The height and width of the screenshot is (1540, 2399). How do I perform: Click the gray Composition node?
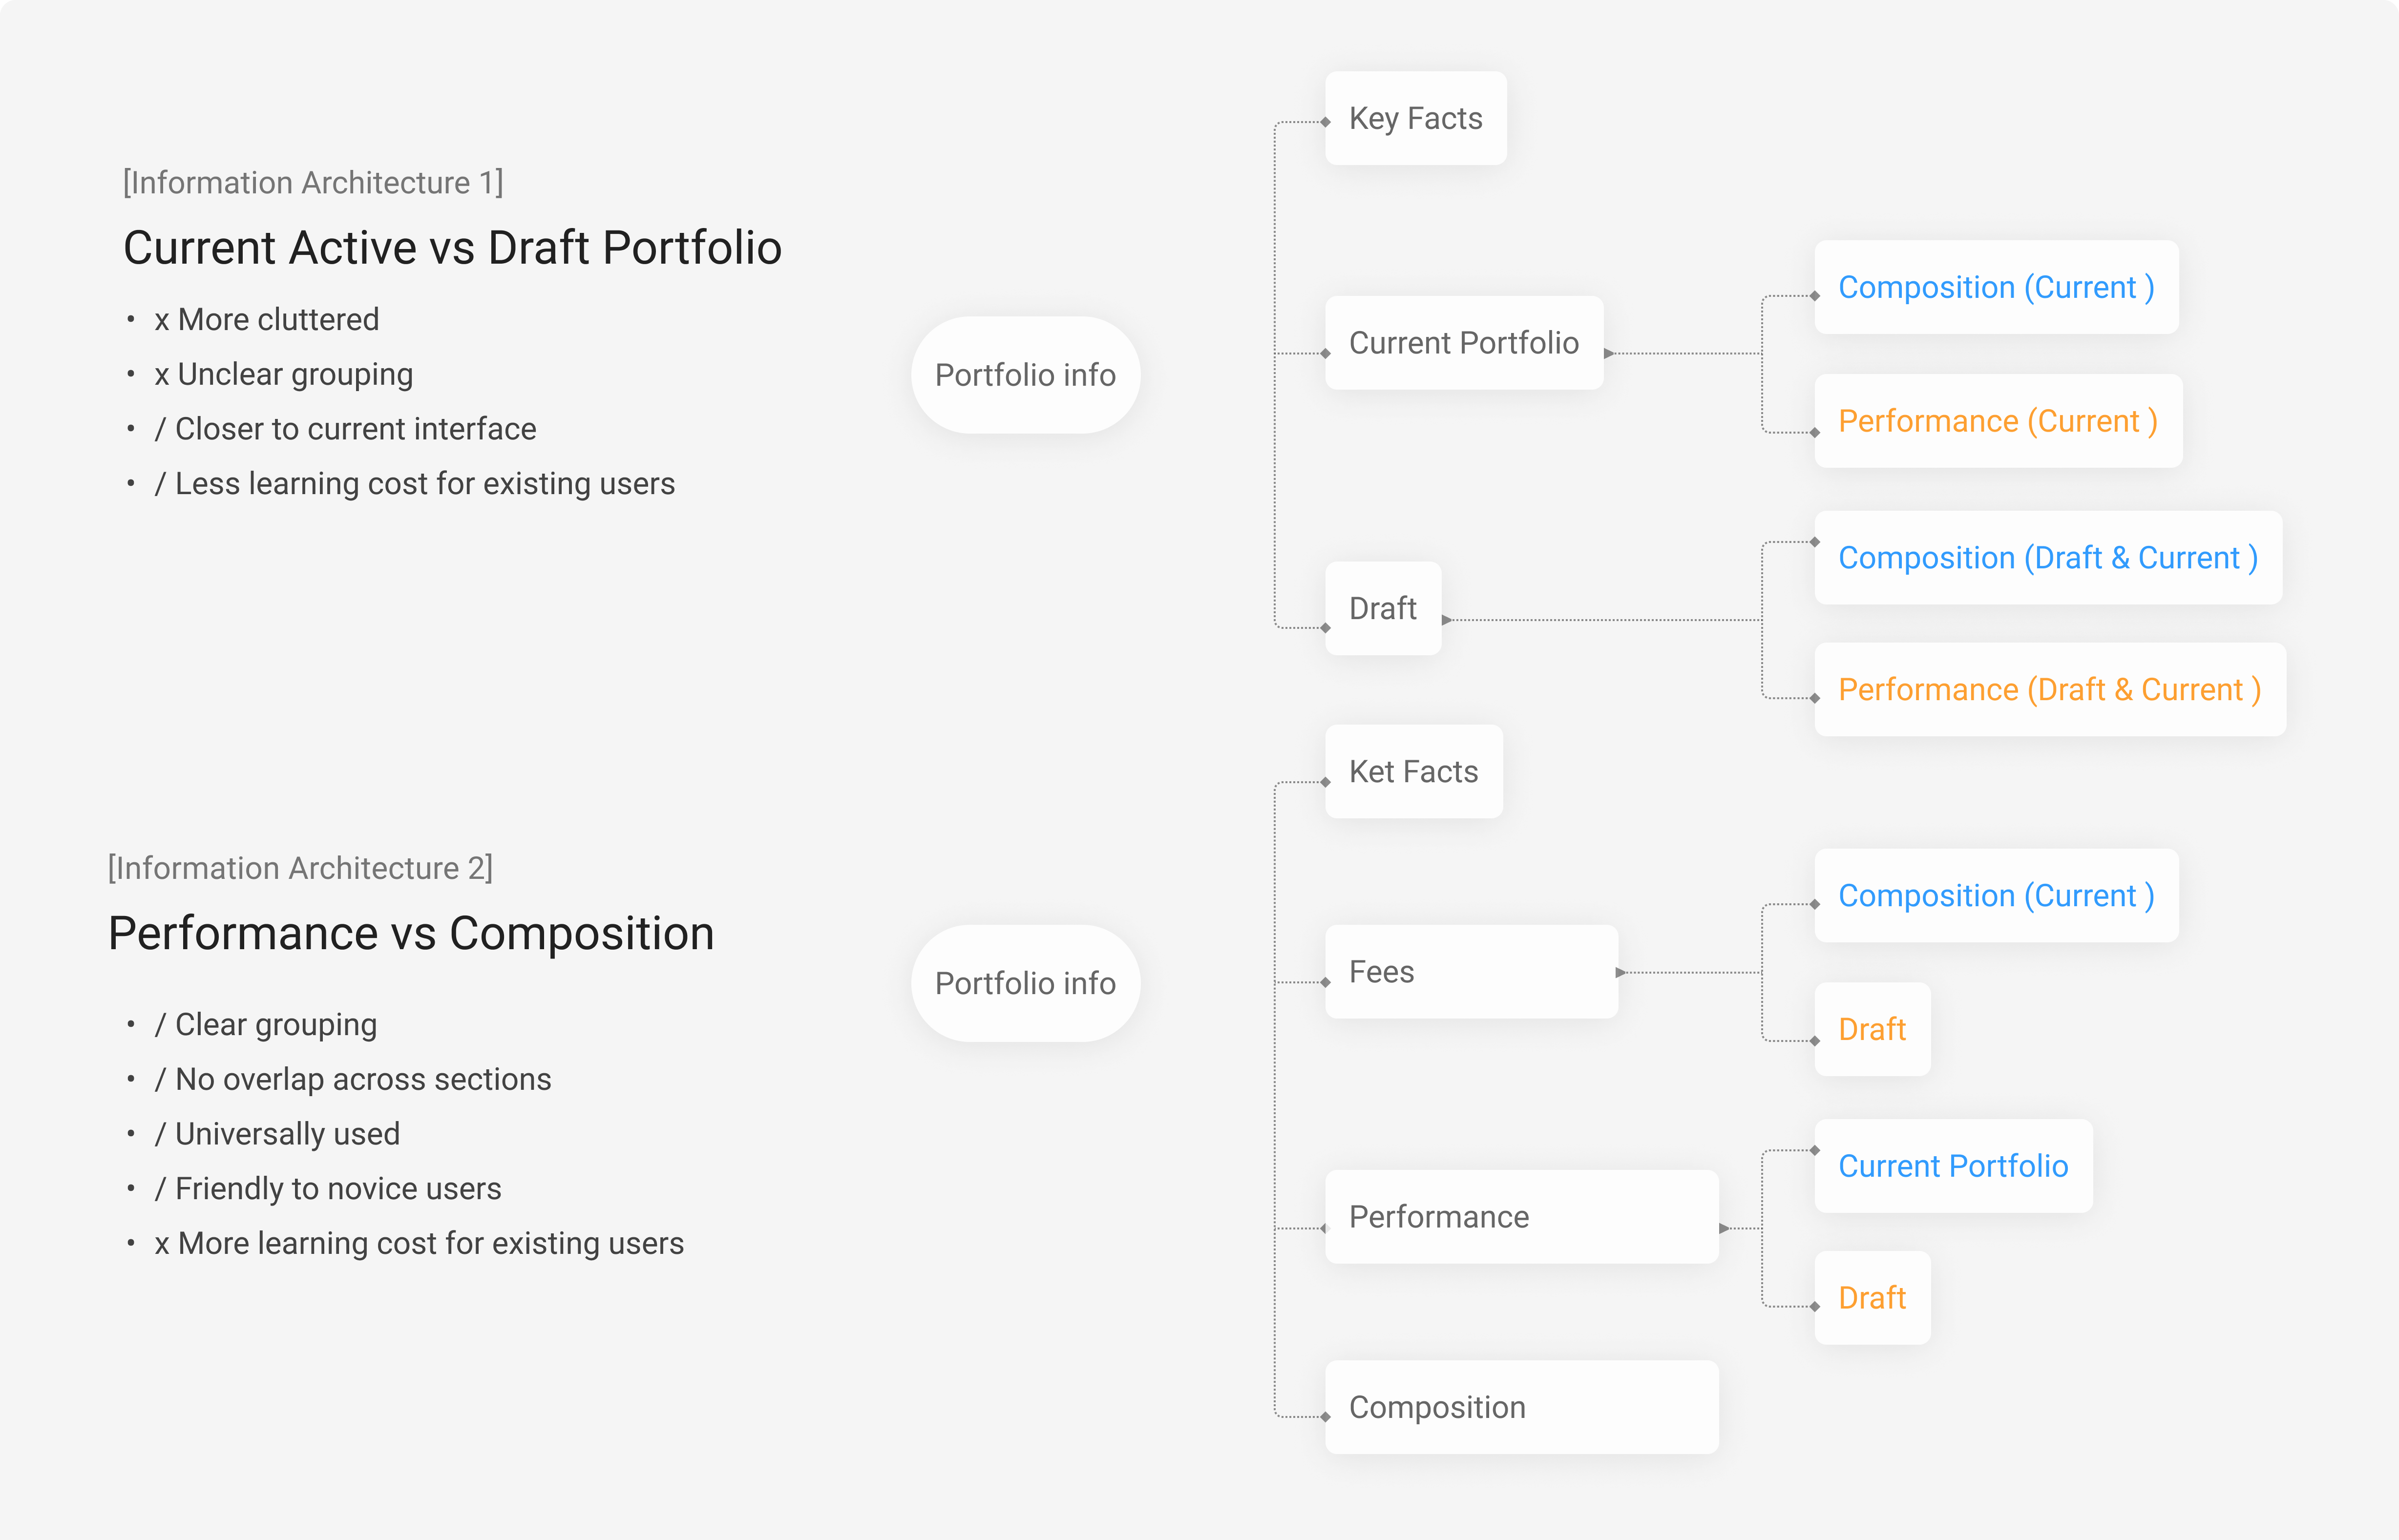point(1520,1407)
